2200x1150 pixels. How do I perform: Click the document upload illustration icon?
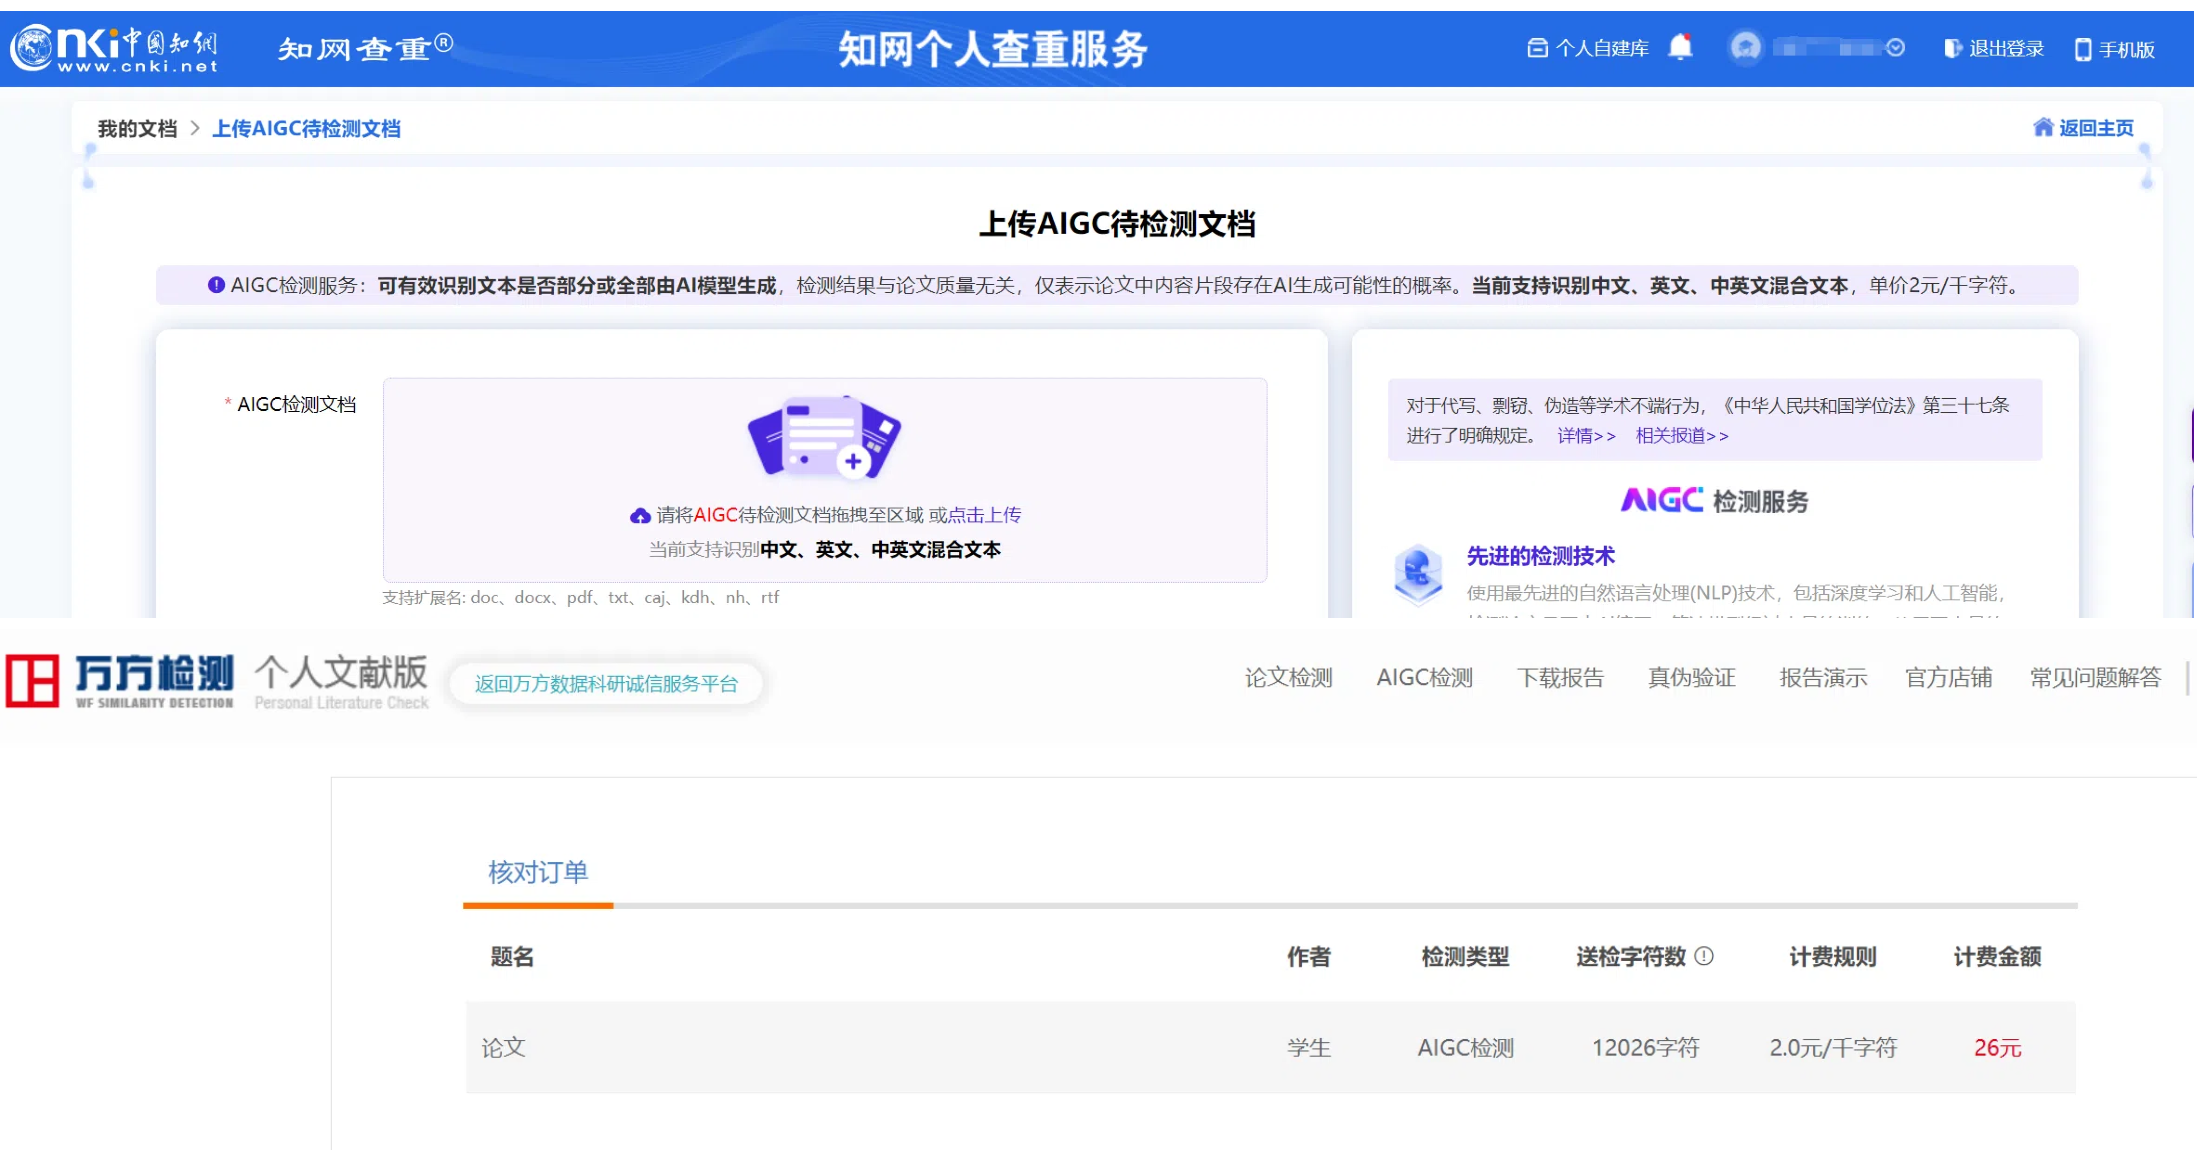point(824,438)
